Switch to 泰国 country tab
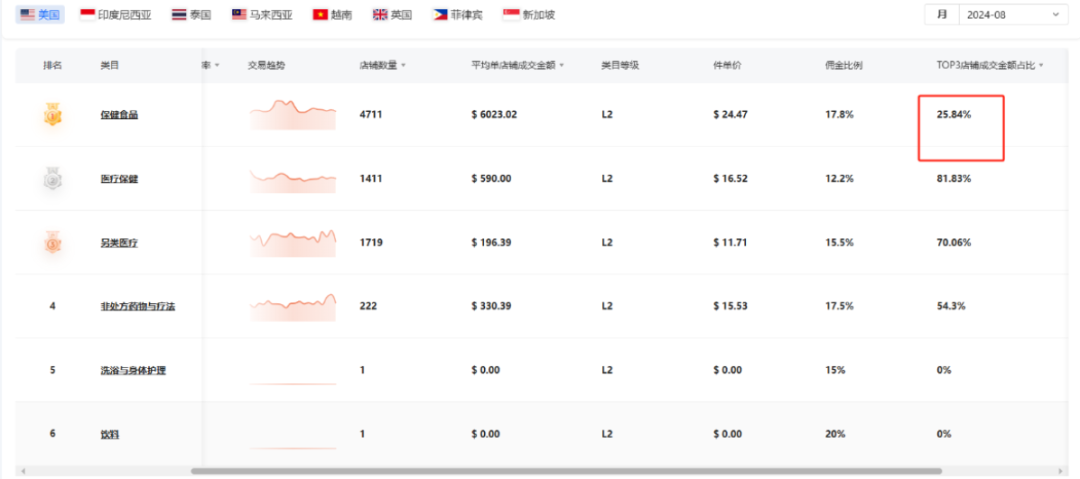Viewport: 1080px width, 479px height. [191, 14]
